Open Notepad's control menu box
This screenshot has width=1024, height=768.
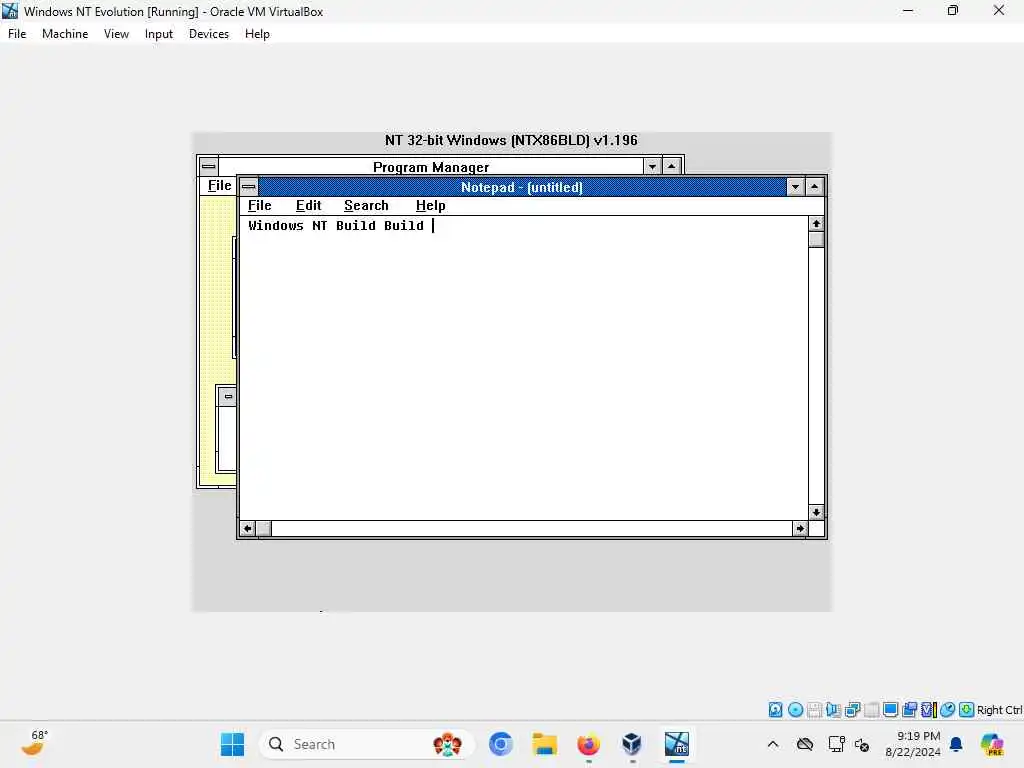point(249,187)
